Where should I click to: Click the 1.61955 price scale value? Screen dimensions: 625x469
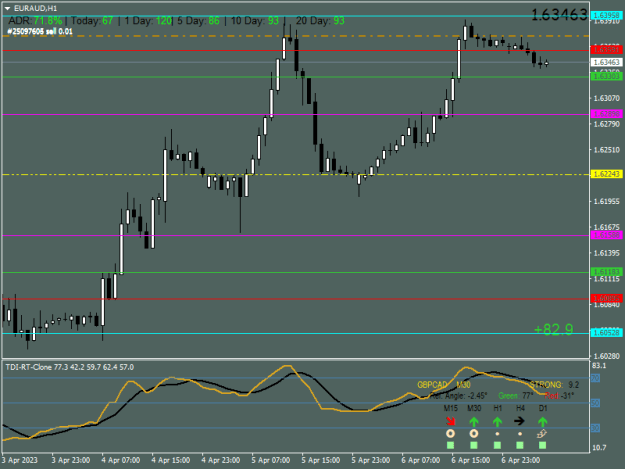[x=607, y=201]
